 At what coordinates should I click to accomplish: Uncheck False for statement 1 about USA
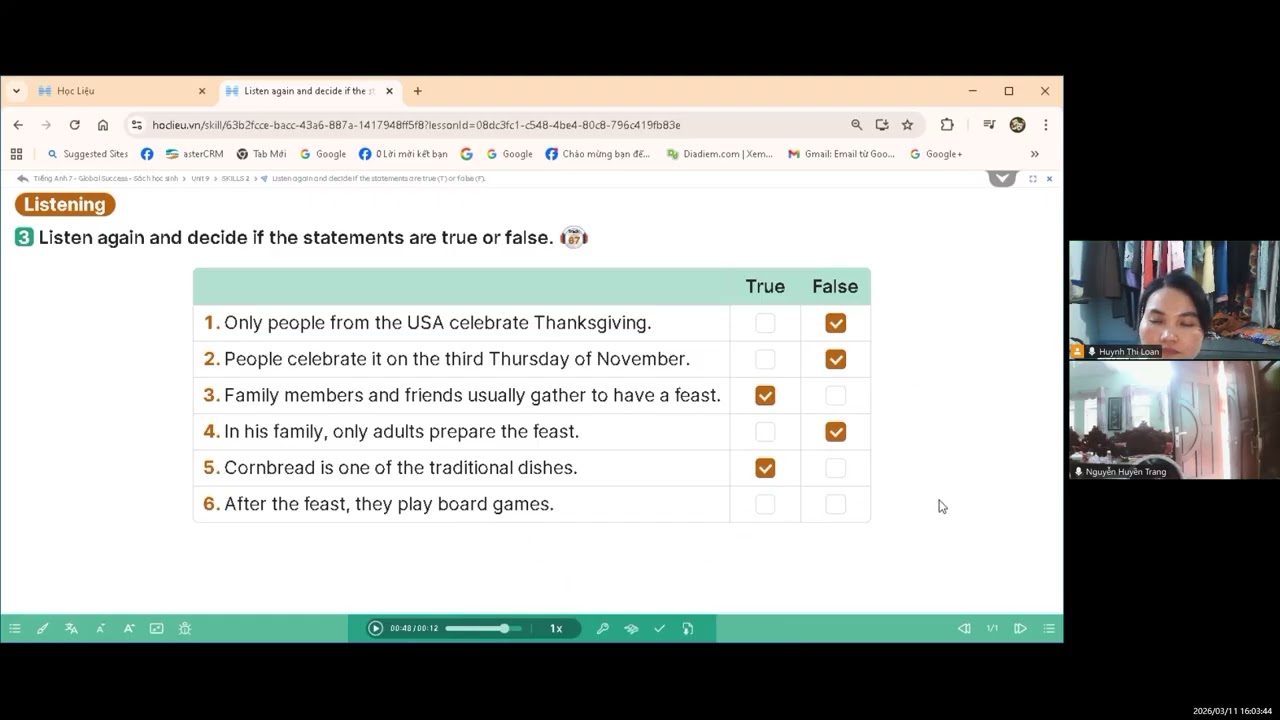point(835,323)
